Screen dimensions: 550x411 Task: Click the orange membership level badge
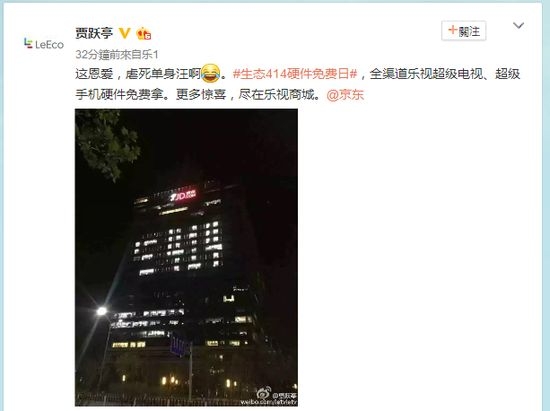click(x=144, y=34)
